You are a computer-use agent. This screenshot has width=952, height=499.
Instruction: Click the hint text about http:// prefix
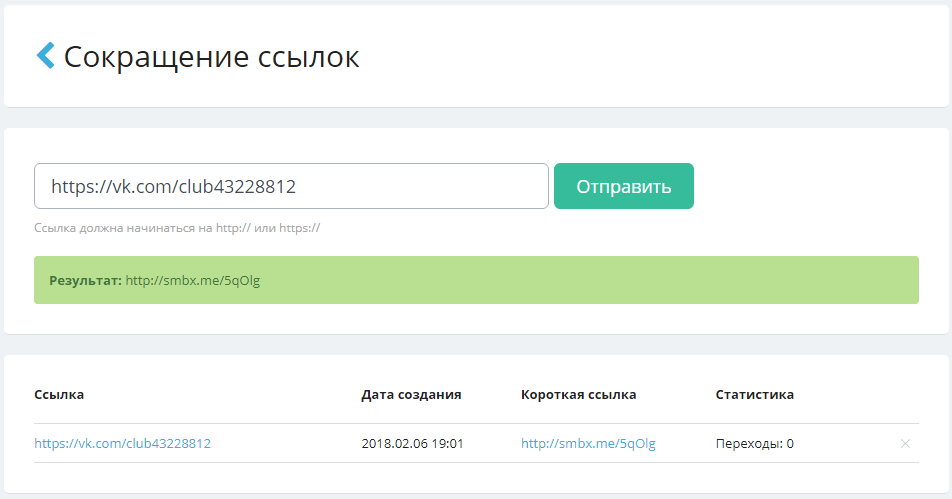click(176, 228)
